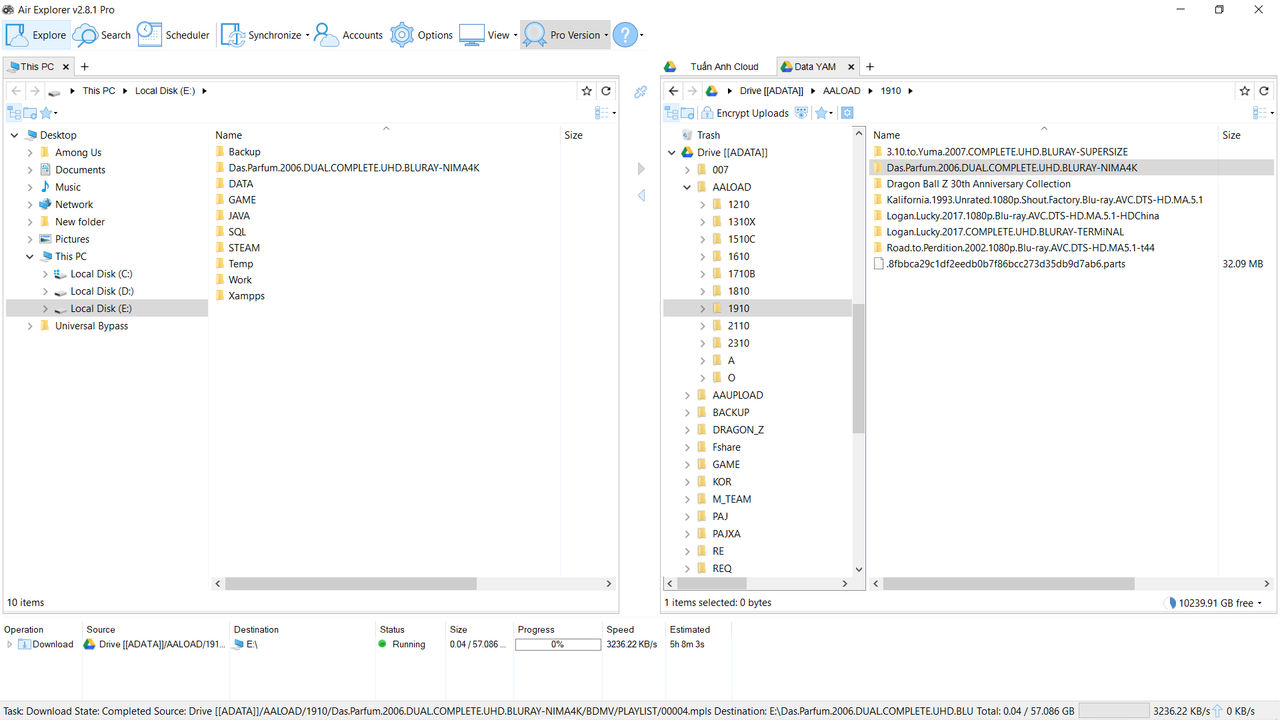Click the blue settings square icon in right toolbar
1280x720 pixels.
pos(847,113)
